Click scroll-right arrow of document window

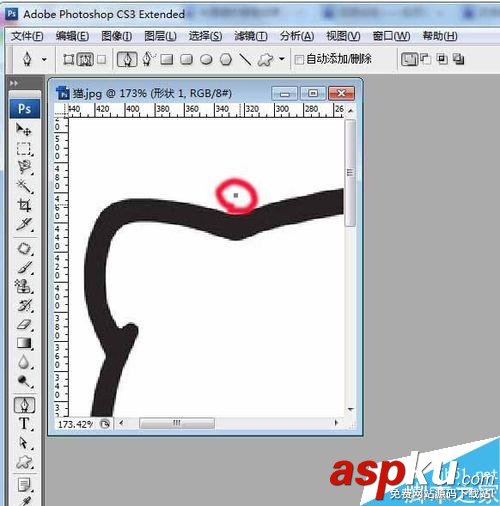pos(336,423)
